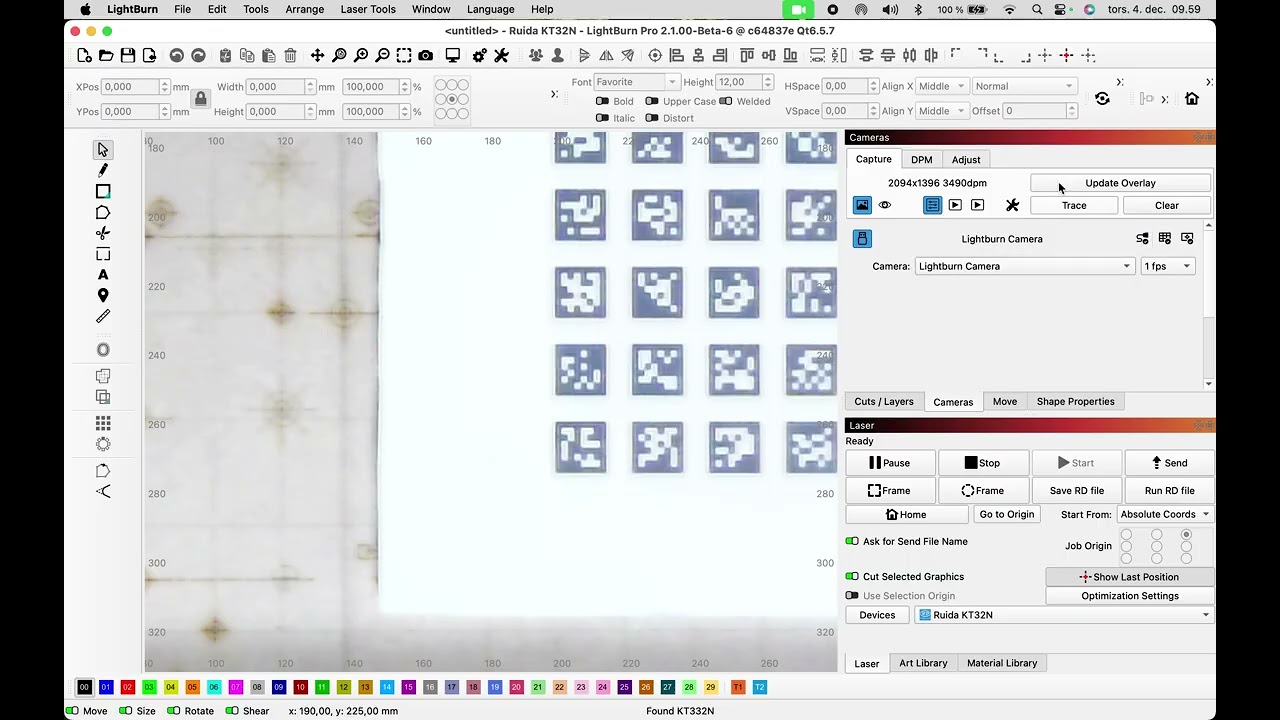
Task: Toggle Ask for Send File Name
Action: [x=852, y=541]
